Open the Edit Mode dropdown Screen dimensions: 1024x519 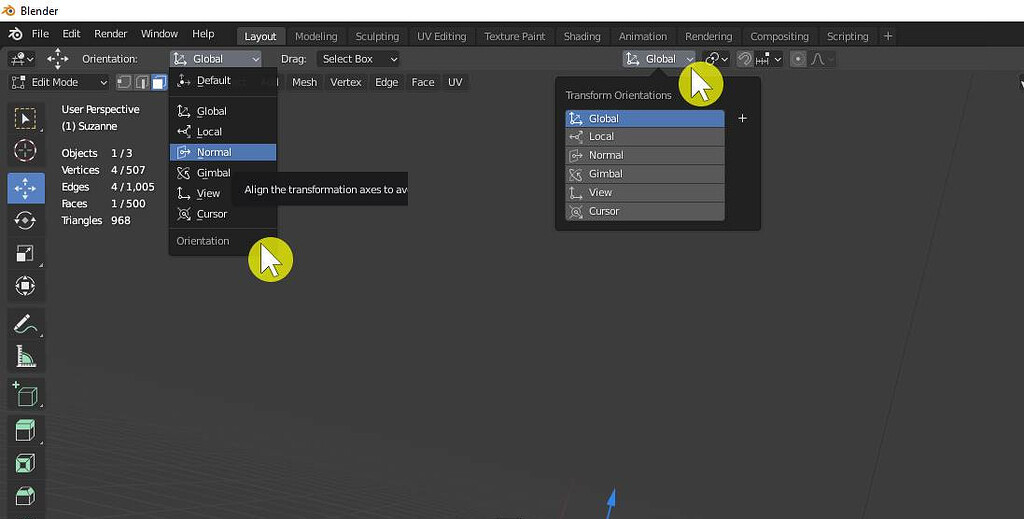59,82
